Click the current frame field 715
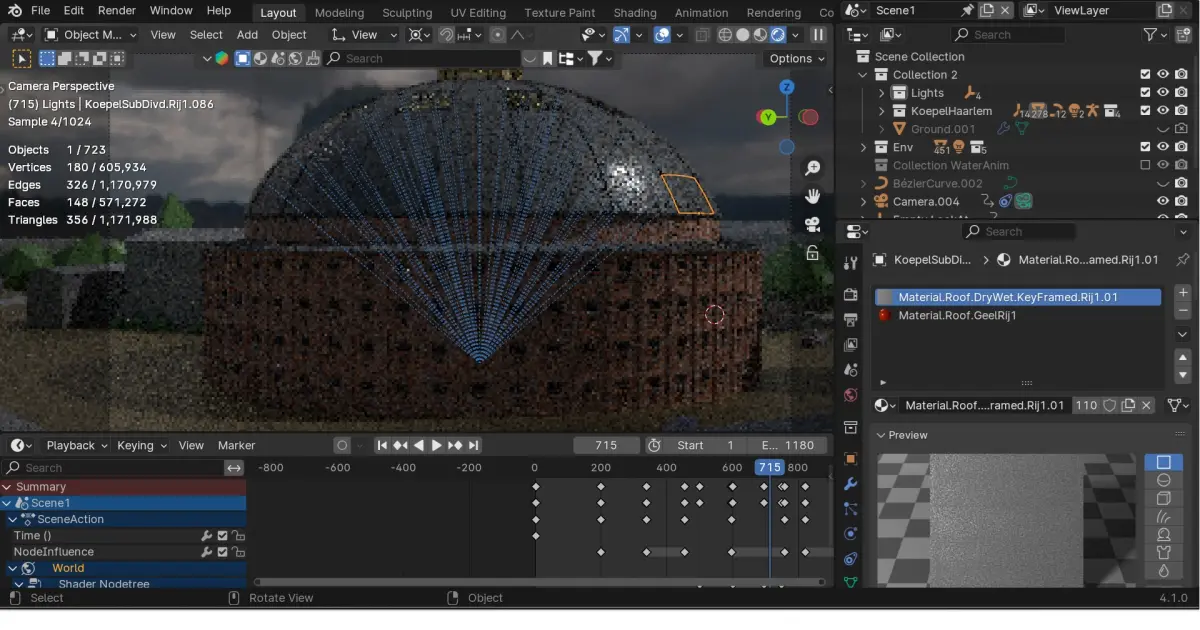This screenshot has width=1200, height=630. pyautogui.click(x=606, y=445)
